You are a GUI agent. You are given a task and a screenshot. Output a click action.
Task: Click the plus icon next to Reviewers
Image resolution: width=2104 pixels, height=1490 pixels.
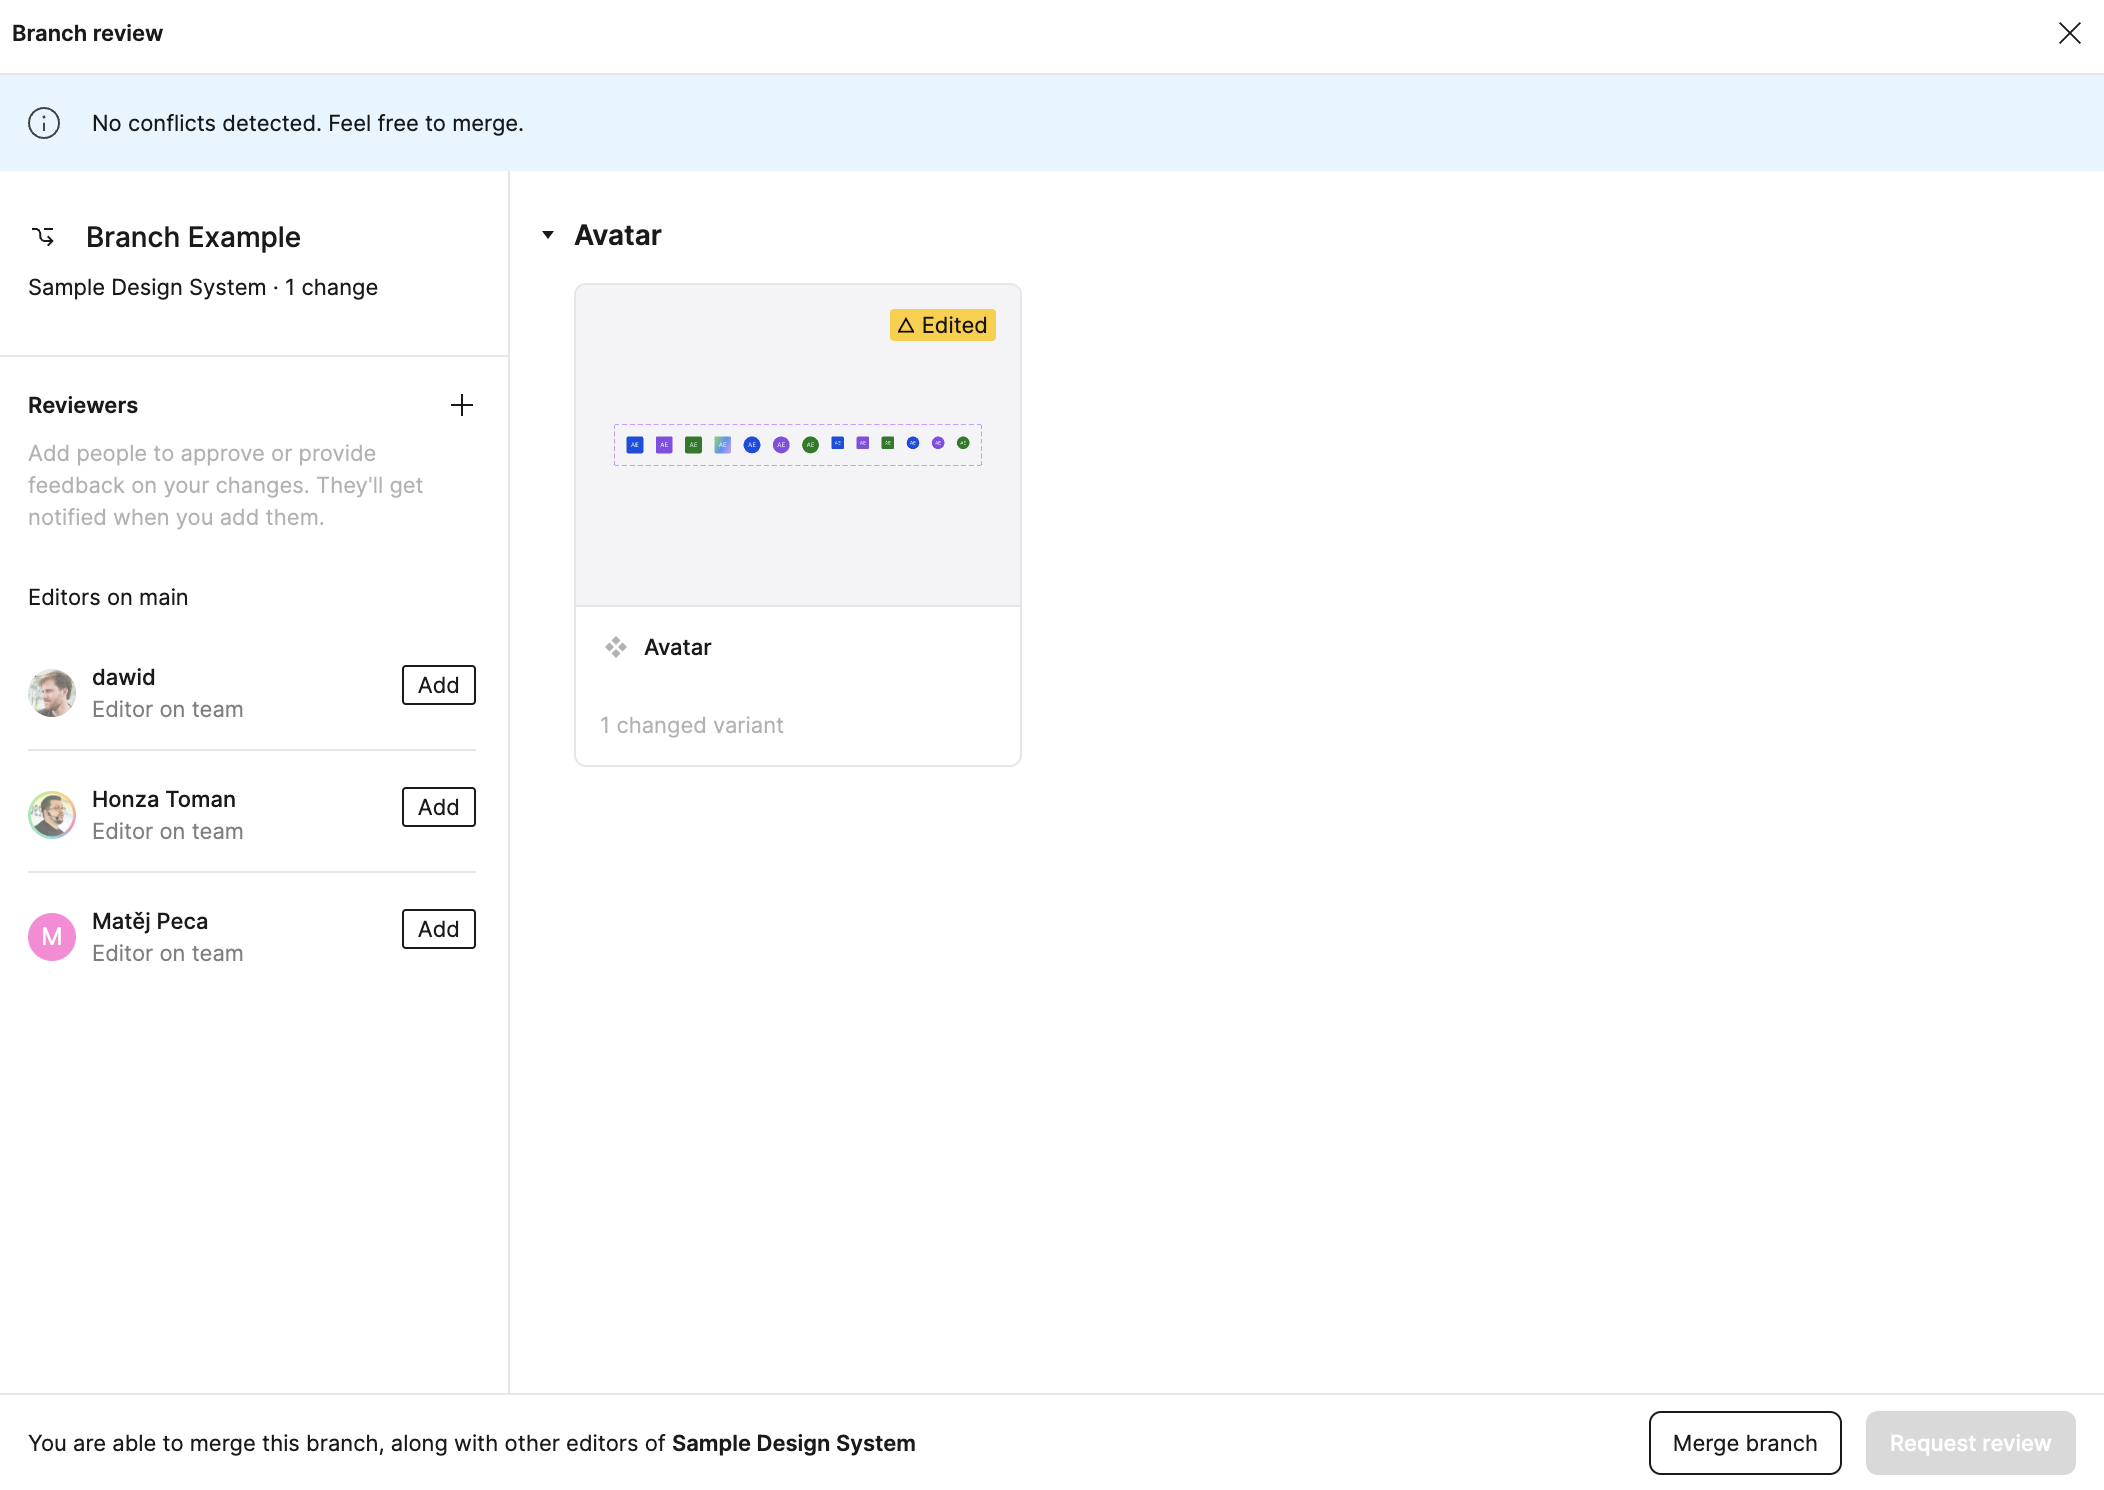click(461, 405)
